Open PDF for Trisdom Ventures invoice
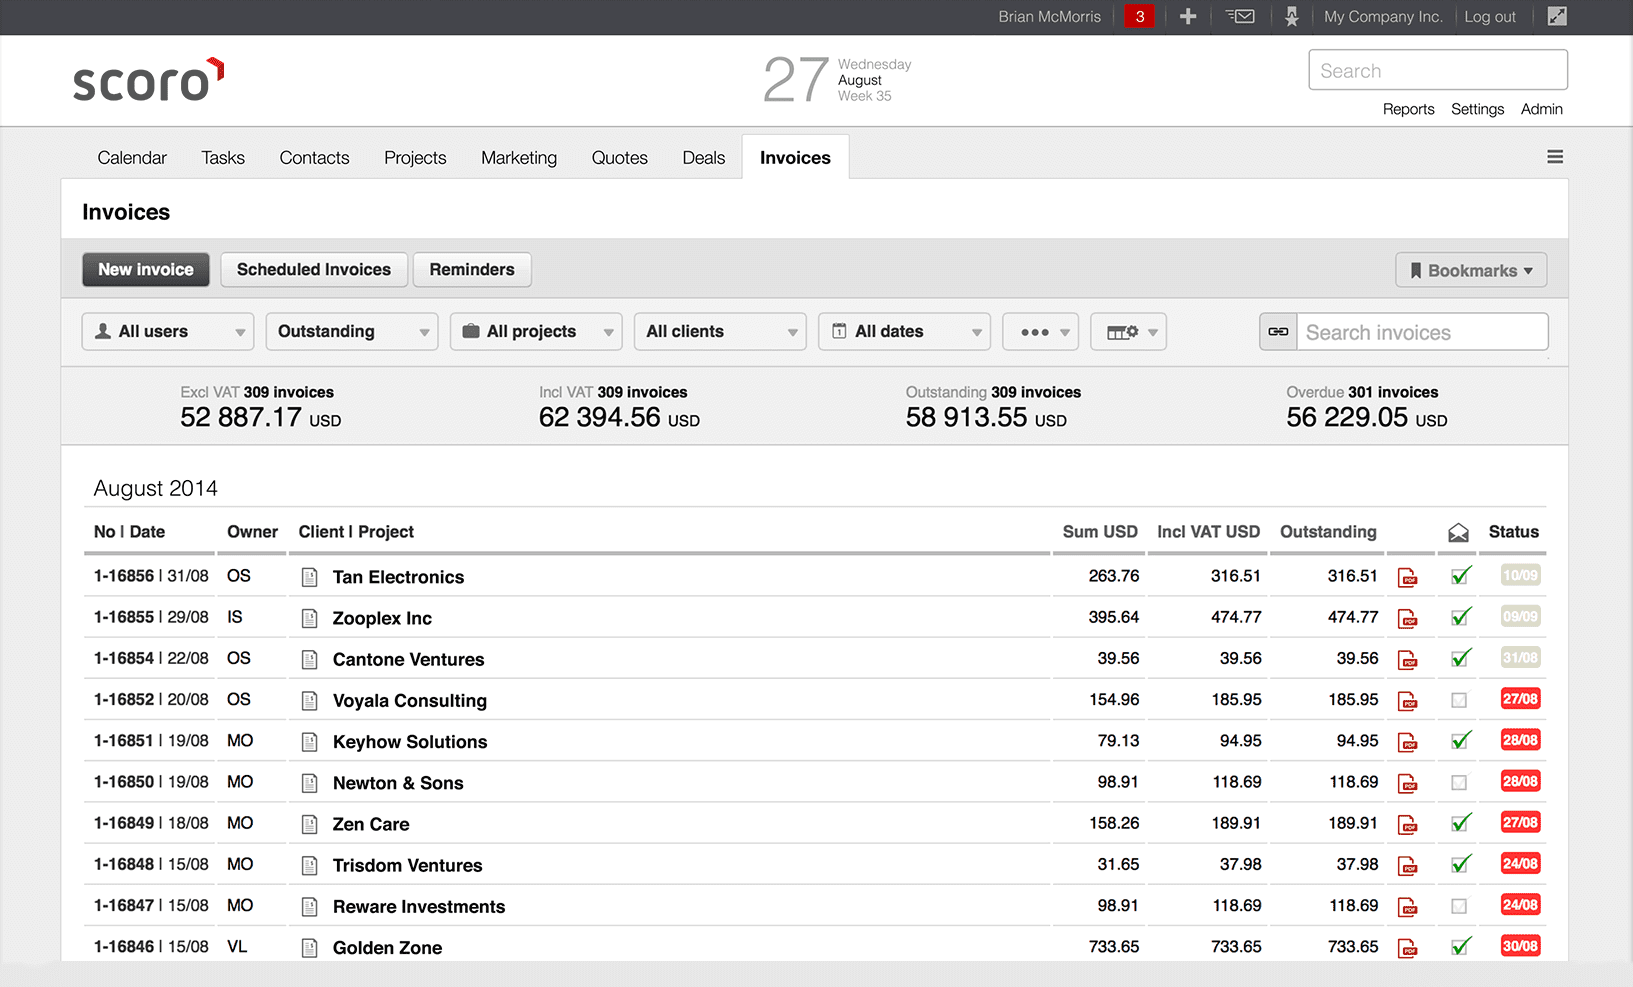The image size is (1633, 987). click(1408, 865)
